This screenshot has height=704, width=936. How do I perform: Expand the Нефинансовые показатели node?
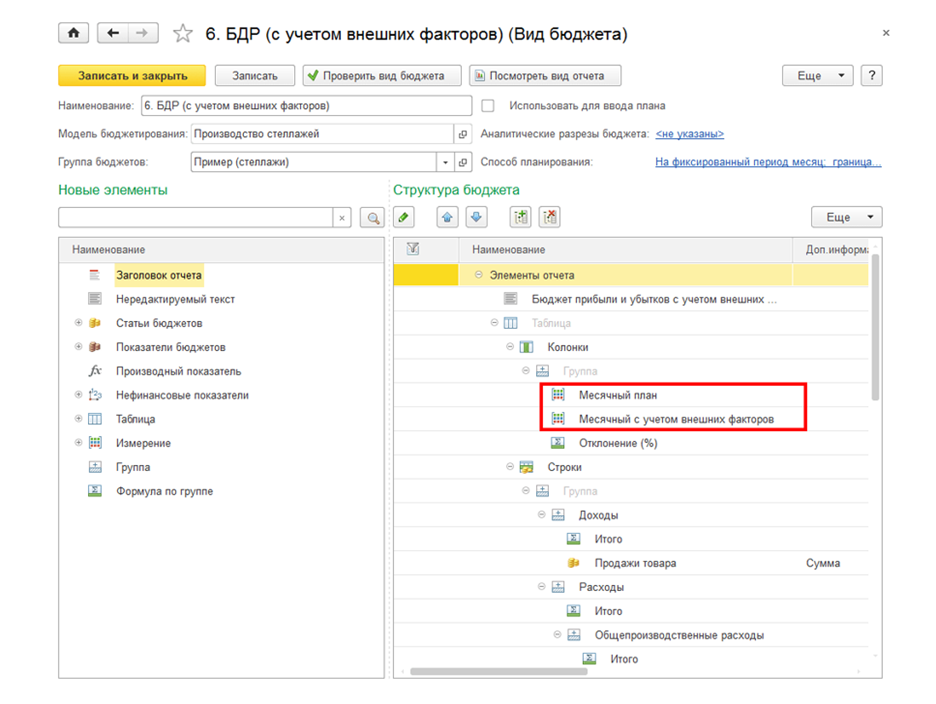[x=78, y=395]
